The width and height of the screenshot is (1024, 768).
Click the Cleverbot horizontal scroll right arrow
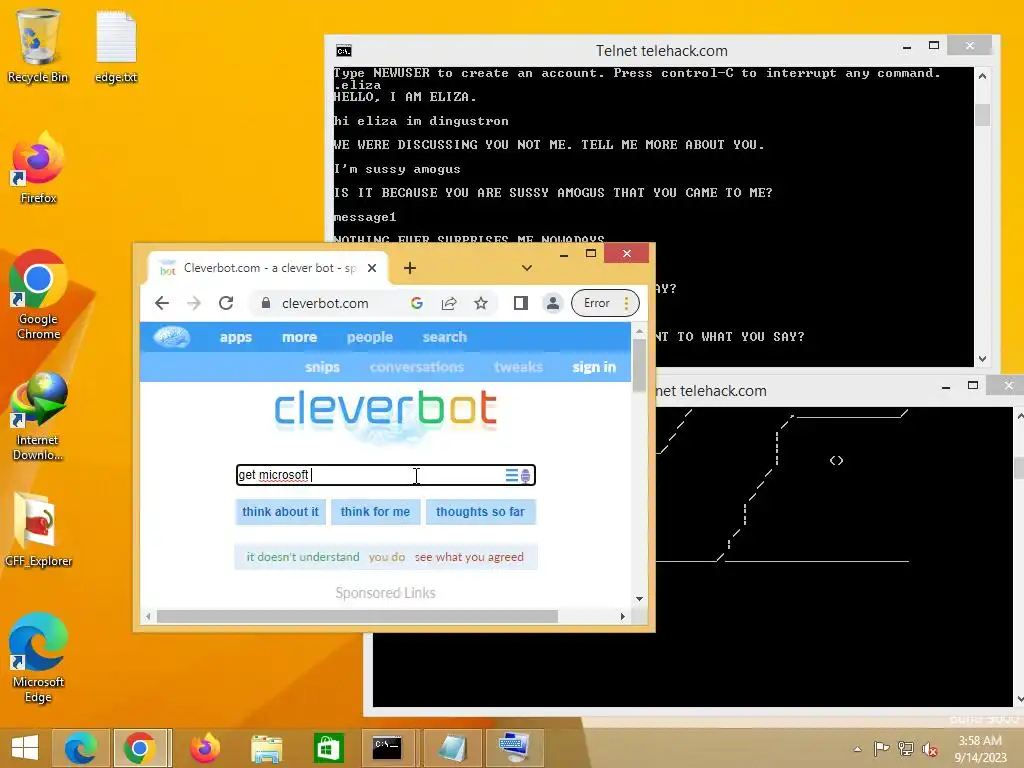[x=622, y=616]
